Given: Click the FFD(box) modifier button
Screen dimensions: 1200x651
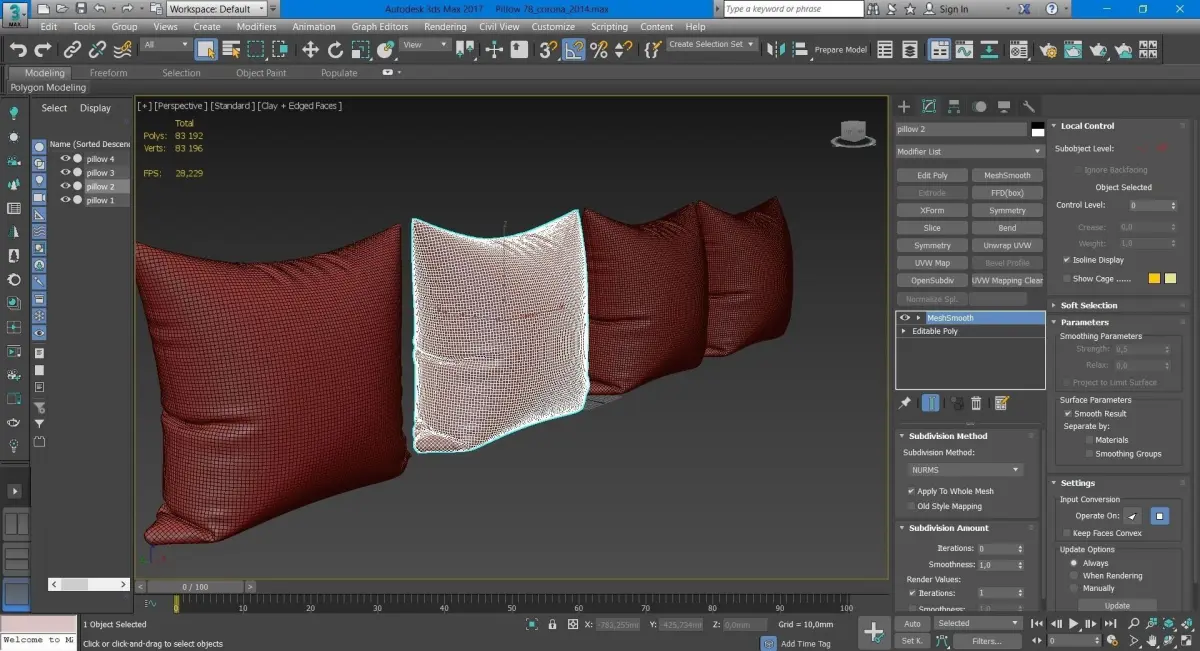Looking at the screenshot, I should click(1007, 193).
